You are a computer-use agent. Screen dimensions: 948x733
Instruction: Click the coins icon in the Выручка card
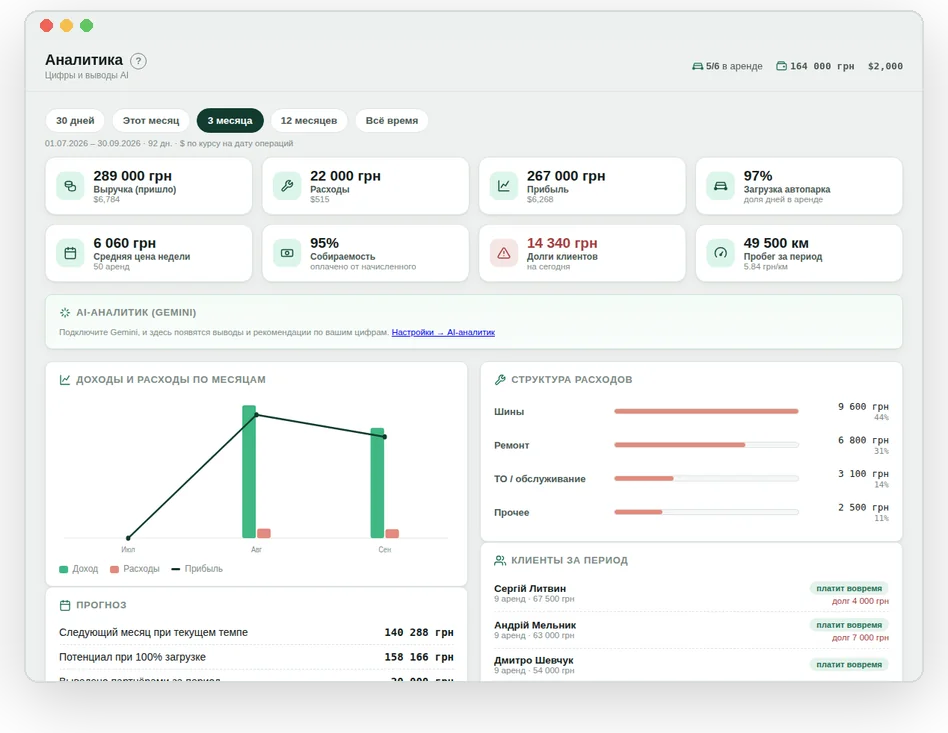(70, 186)
